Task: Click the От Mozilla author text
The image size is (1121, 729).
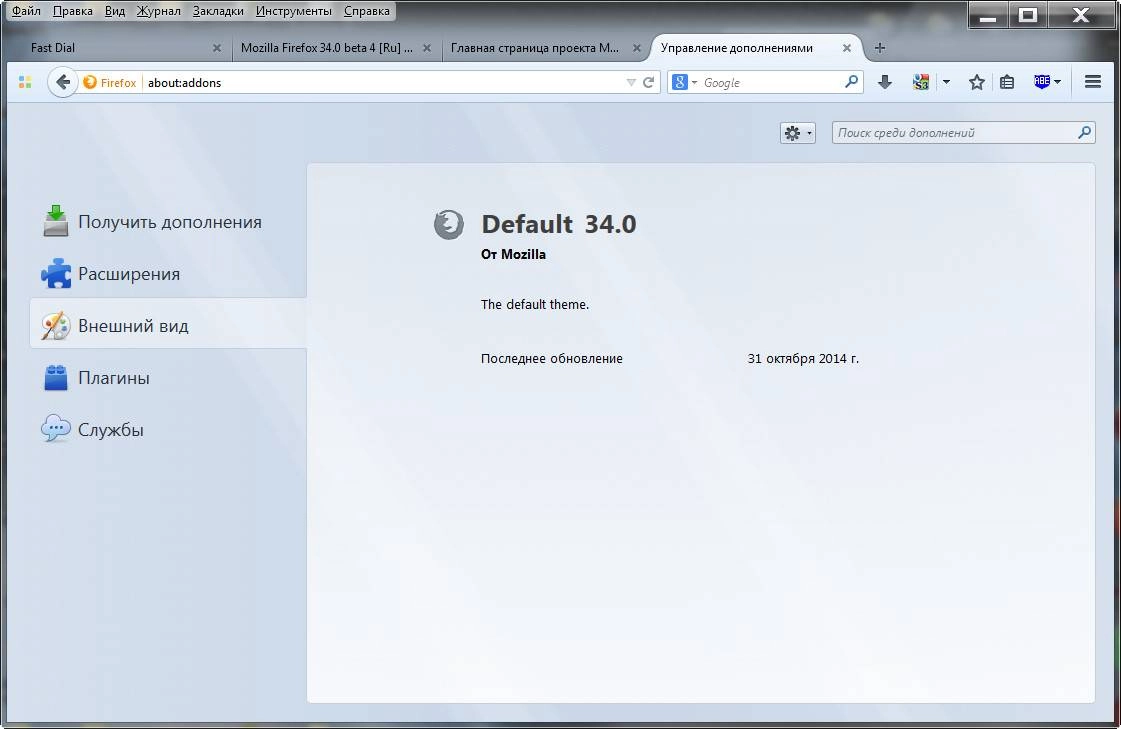Action: [513, 254]
